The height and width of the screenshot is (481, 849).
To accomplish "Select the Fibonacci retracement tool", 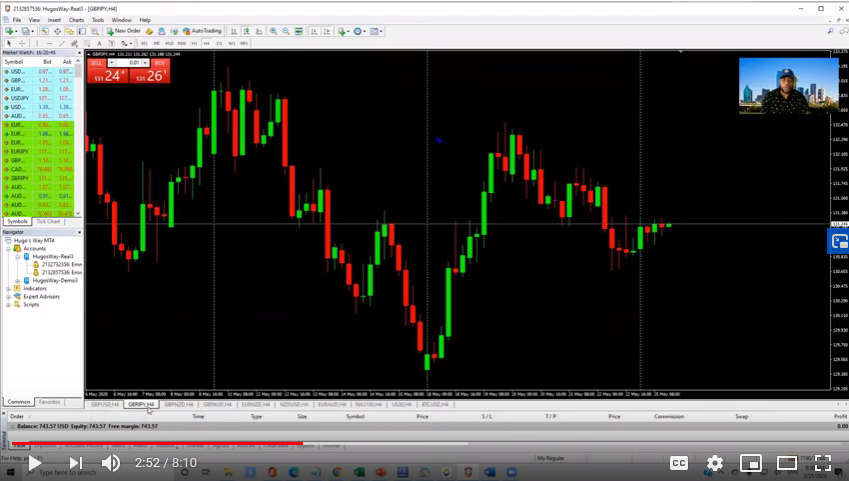I will pyautogui.click(x=87, y=43).
